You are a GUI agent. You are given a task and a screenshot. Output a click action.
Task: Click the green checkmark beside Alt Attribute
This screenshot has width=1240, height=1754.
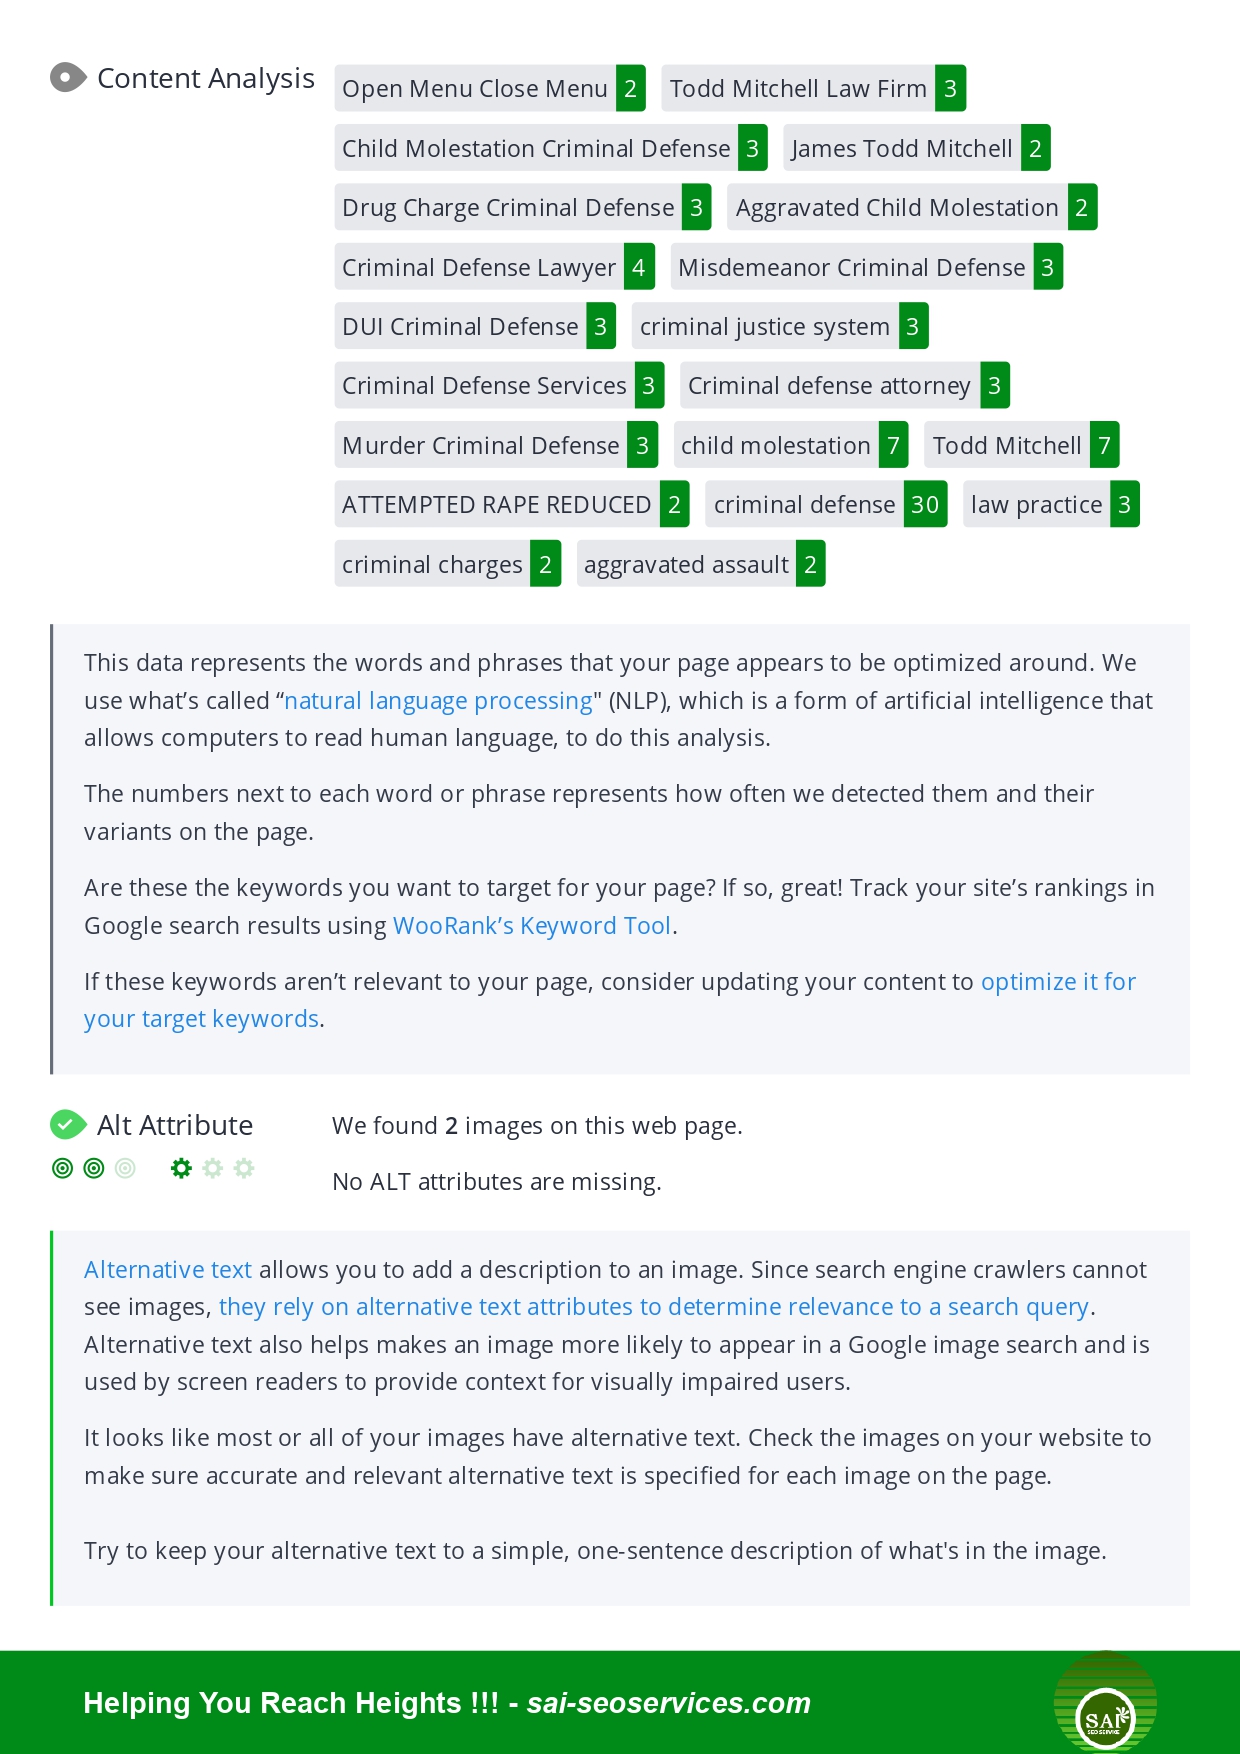coord(67,1125)
